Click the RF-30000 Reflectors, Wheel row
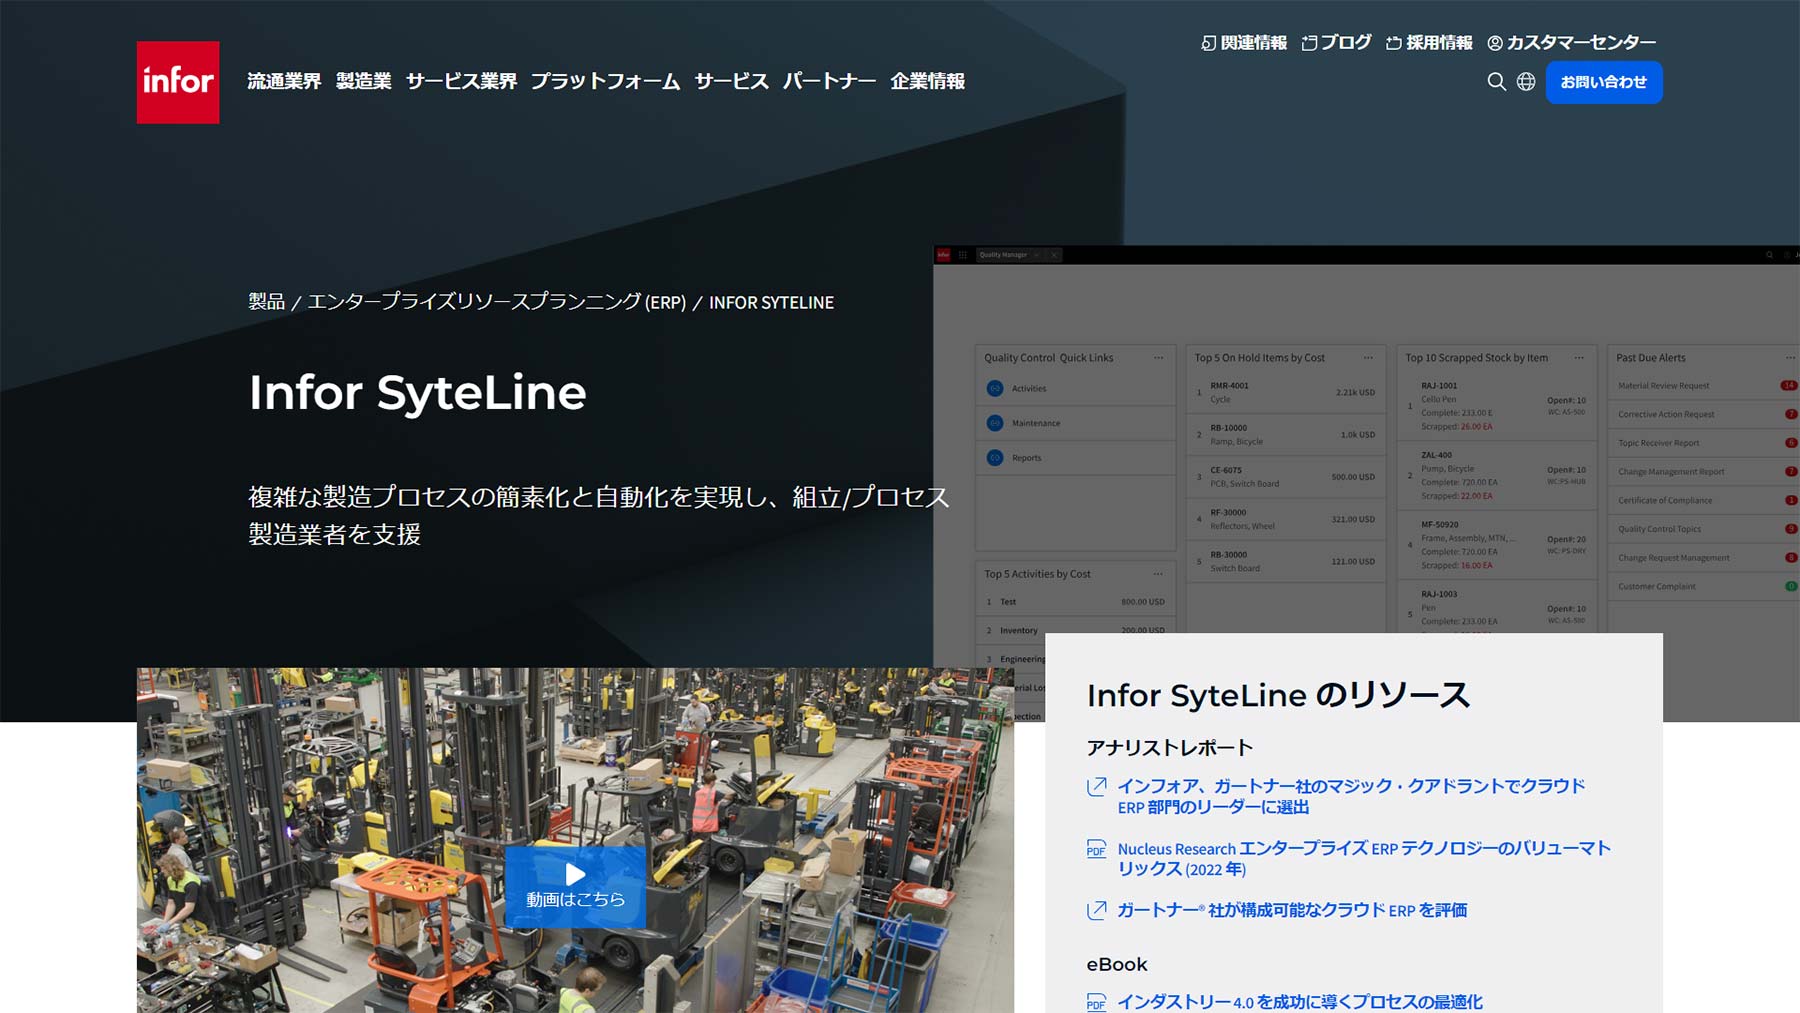The width and height of the screenshot is (1800, 1013). pos(1286,519)
